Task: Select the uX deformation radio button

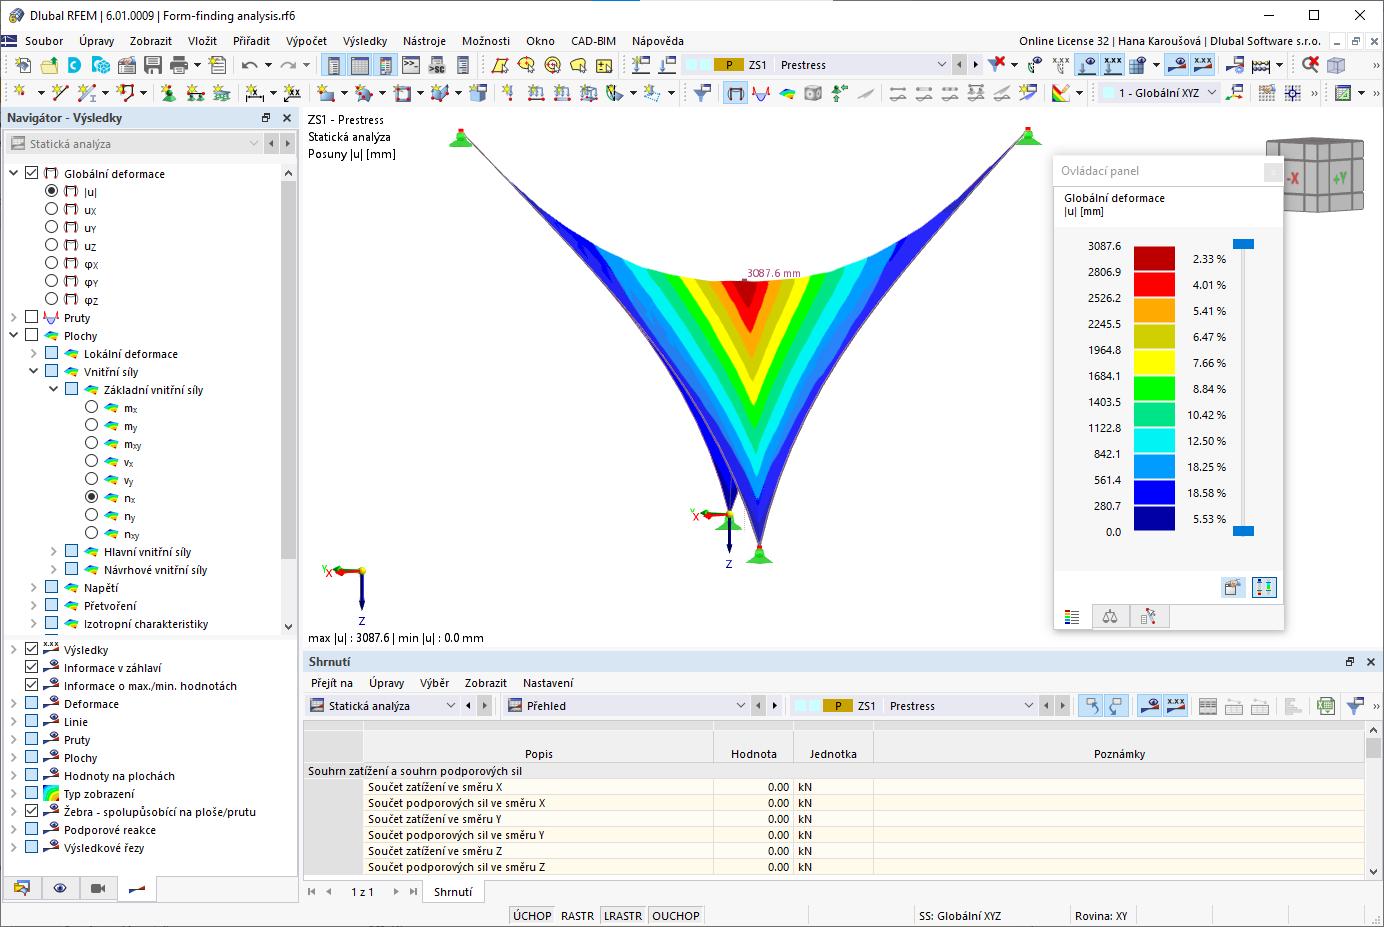Action: [52, 209]
